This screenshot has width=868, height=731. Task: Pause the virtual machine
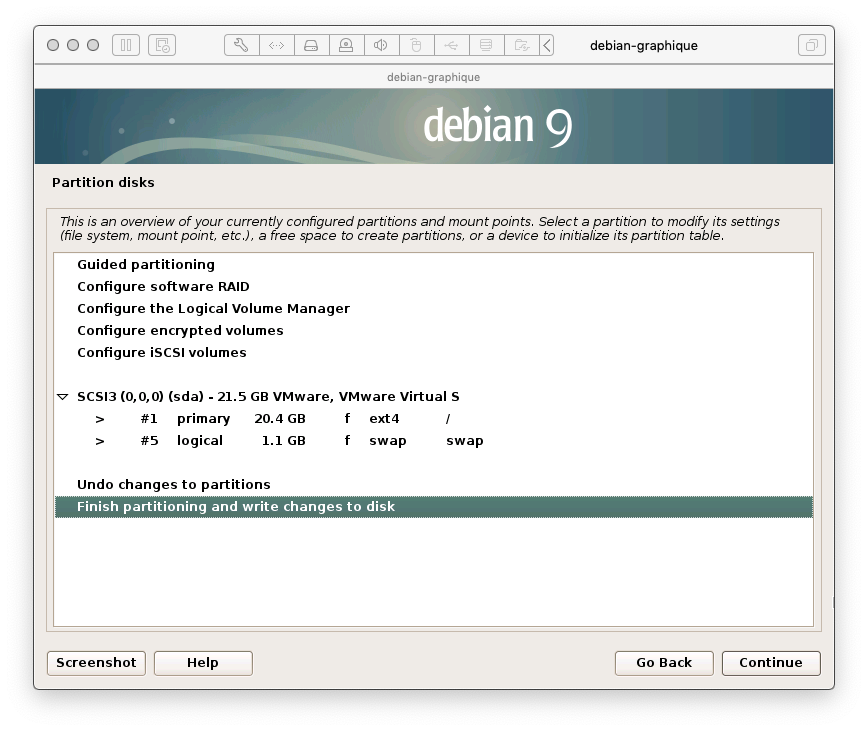(126, 45)
